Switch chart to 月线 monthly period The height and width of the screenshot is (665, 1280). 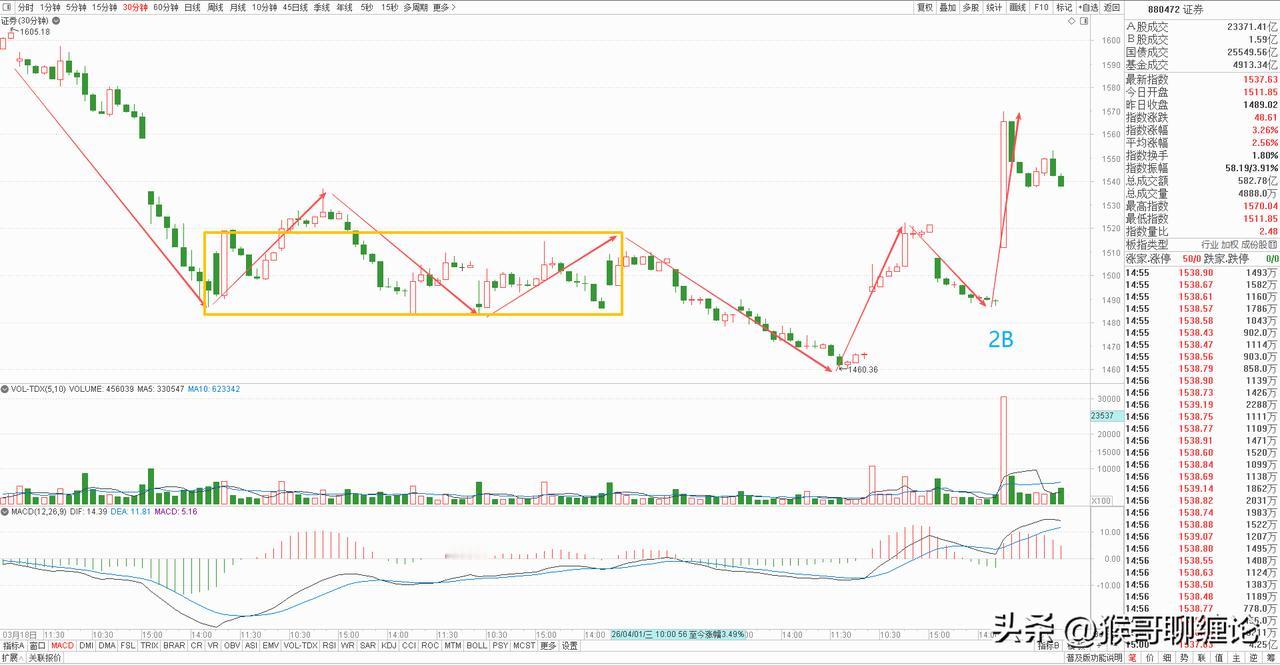238,7
